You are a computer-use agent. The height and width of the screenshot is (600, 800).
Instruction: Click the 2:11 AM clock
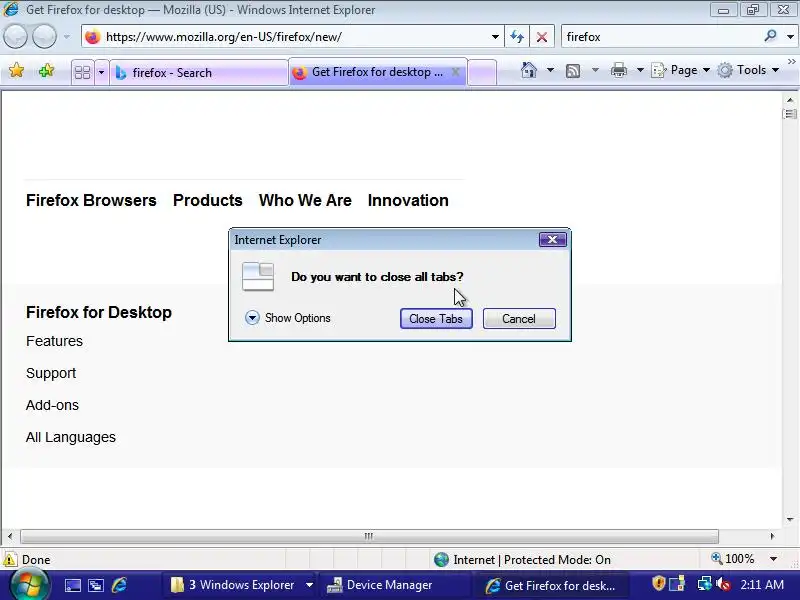tap(762, 585)
